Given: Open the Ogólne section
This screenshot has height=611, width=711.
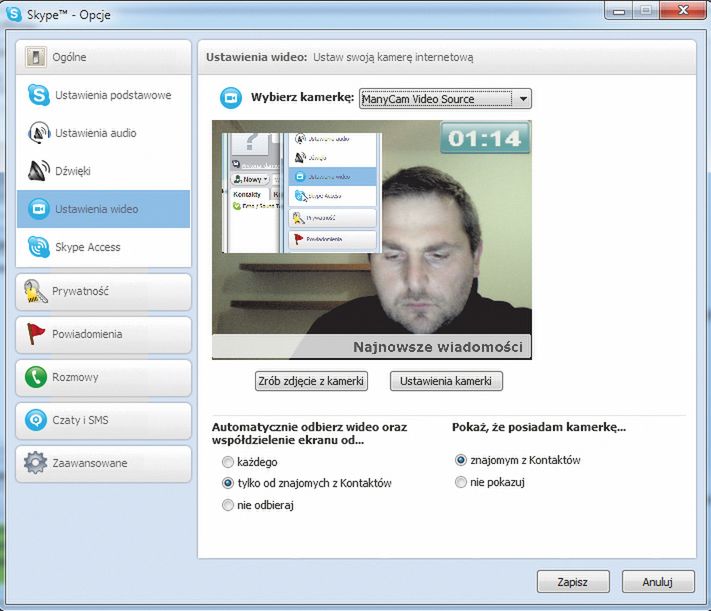Looking at the screenshot, I should 103,57.
